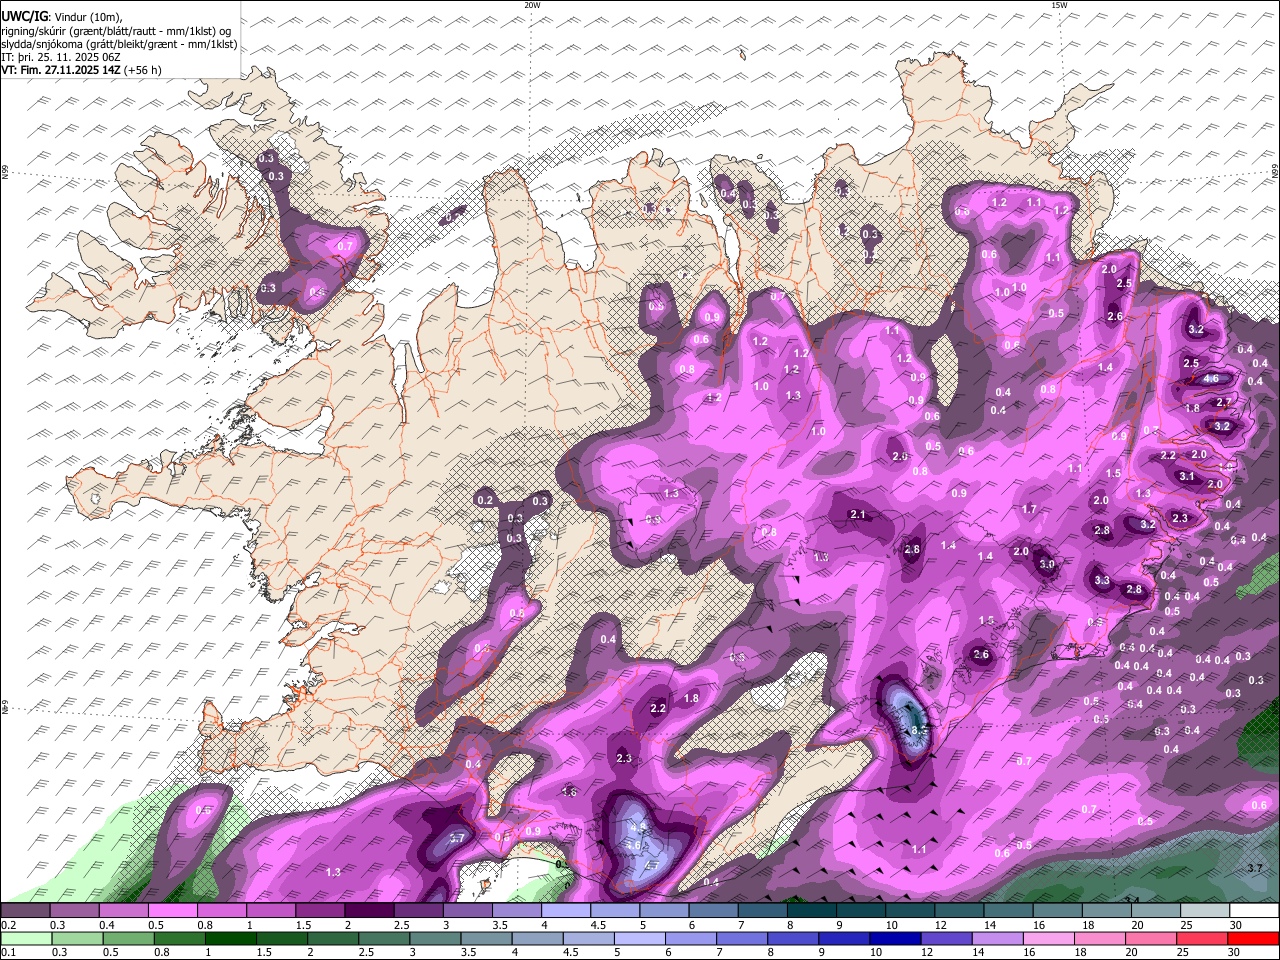Pick the 20 swatch in the rain legend row
This screenshot has width=1280, height=960.
click(x=1151, y=938)
